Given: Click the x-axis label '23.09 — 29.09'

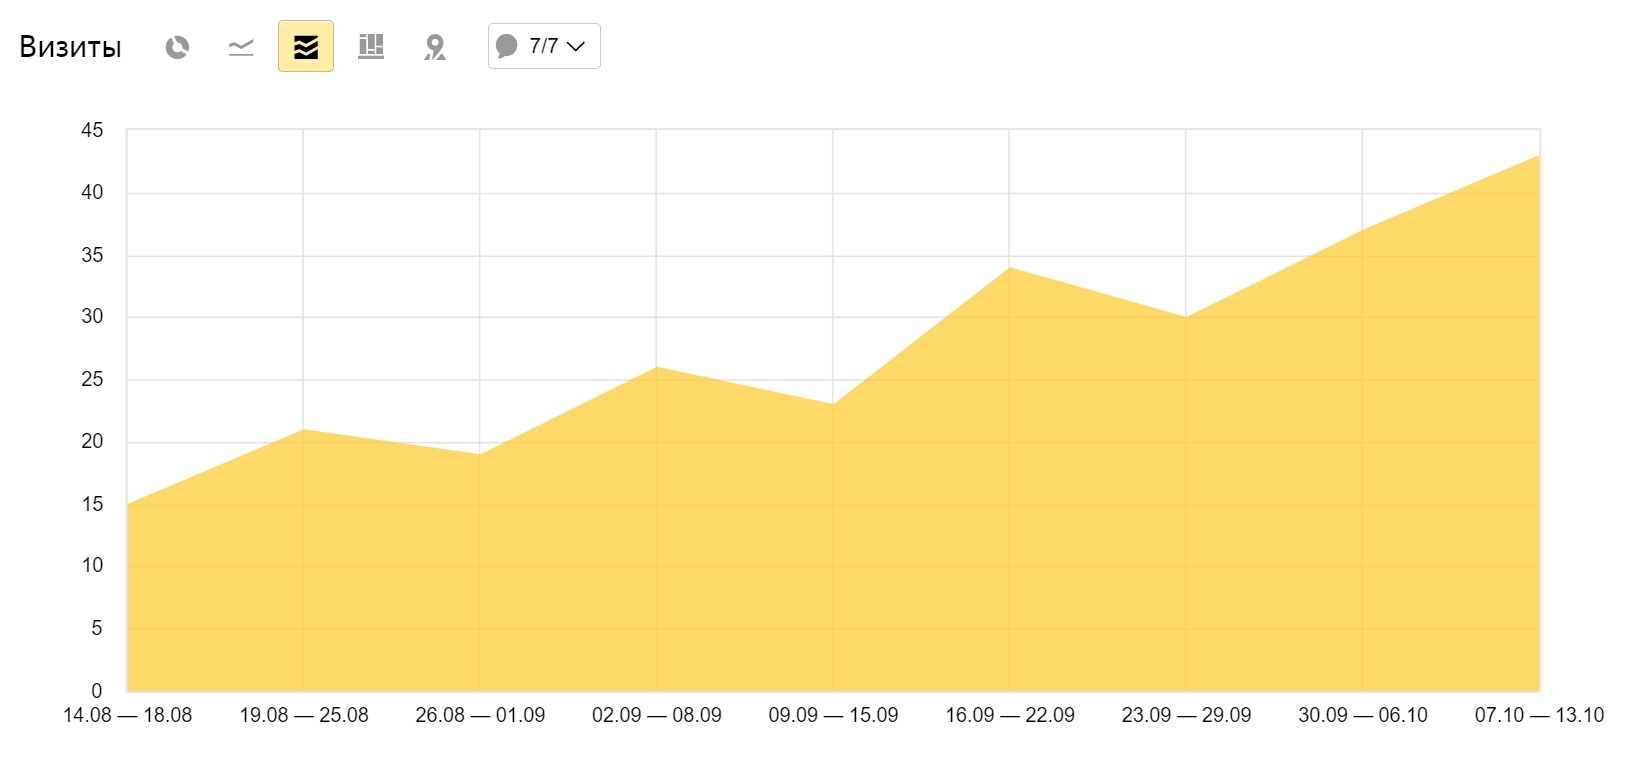Looking at the screenshot, I should (x=1186, y=715).
